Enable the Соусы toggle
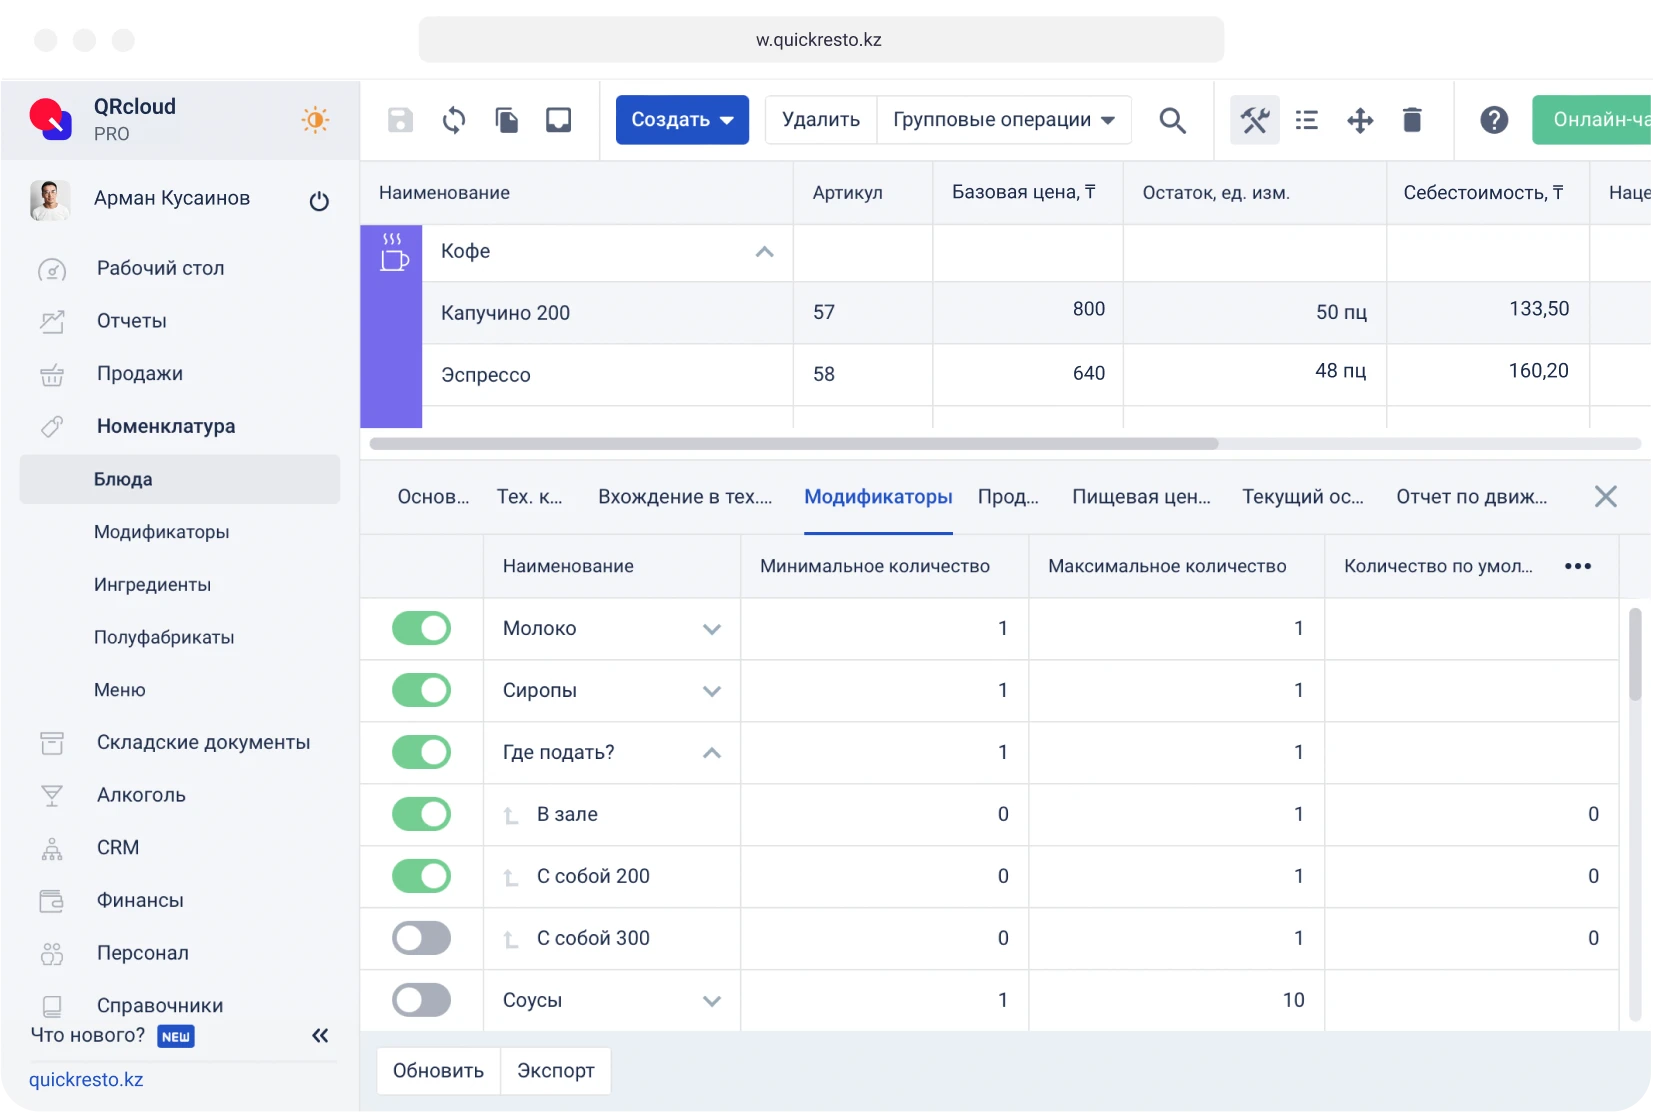This screenshot has height=1115, width=1653. click(421, 999)
